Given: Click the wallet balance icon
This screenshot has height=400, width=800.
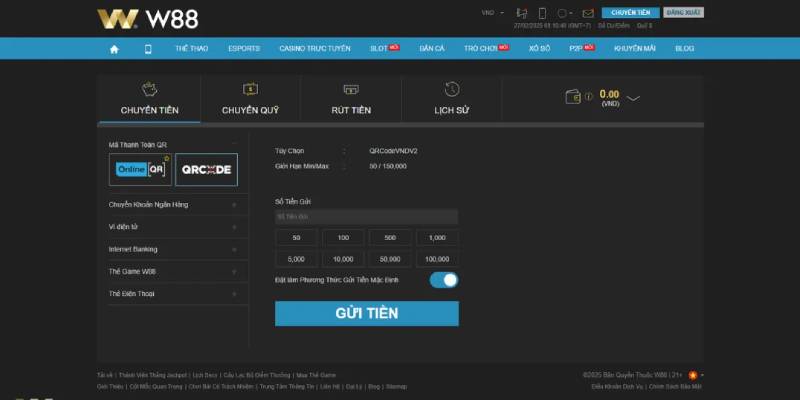Looking at the screenshot, I should point(573,96).
